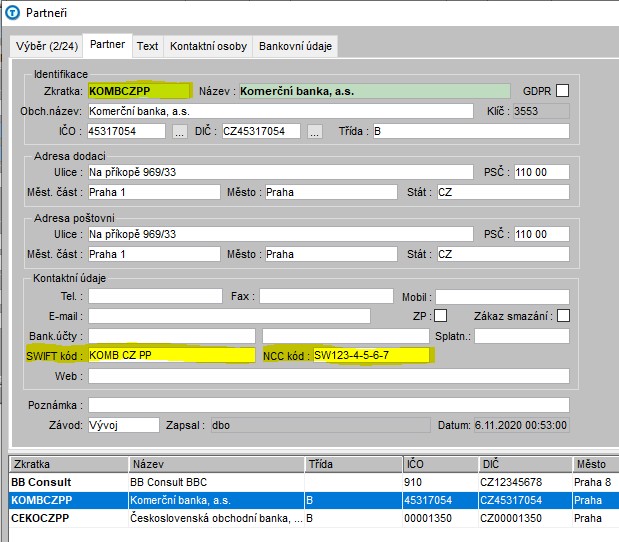Click the second Bank.účty field

click(x=345, y=336)
